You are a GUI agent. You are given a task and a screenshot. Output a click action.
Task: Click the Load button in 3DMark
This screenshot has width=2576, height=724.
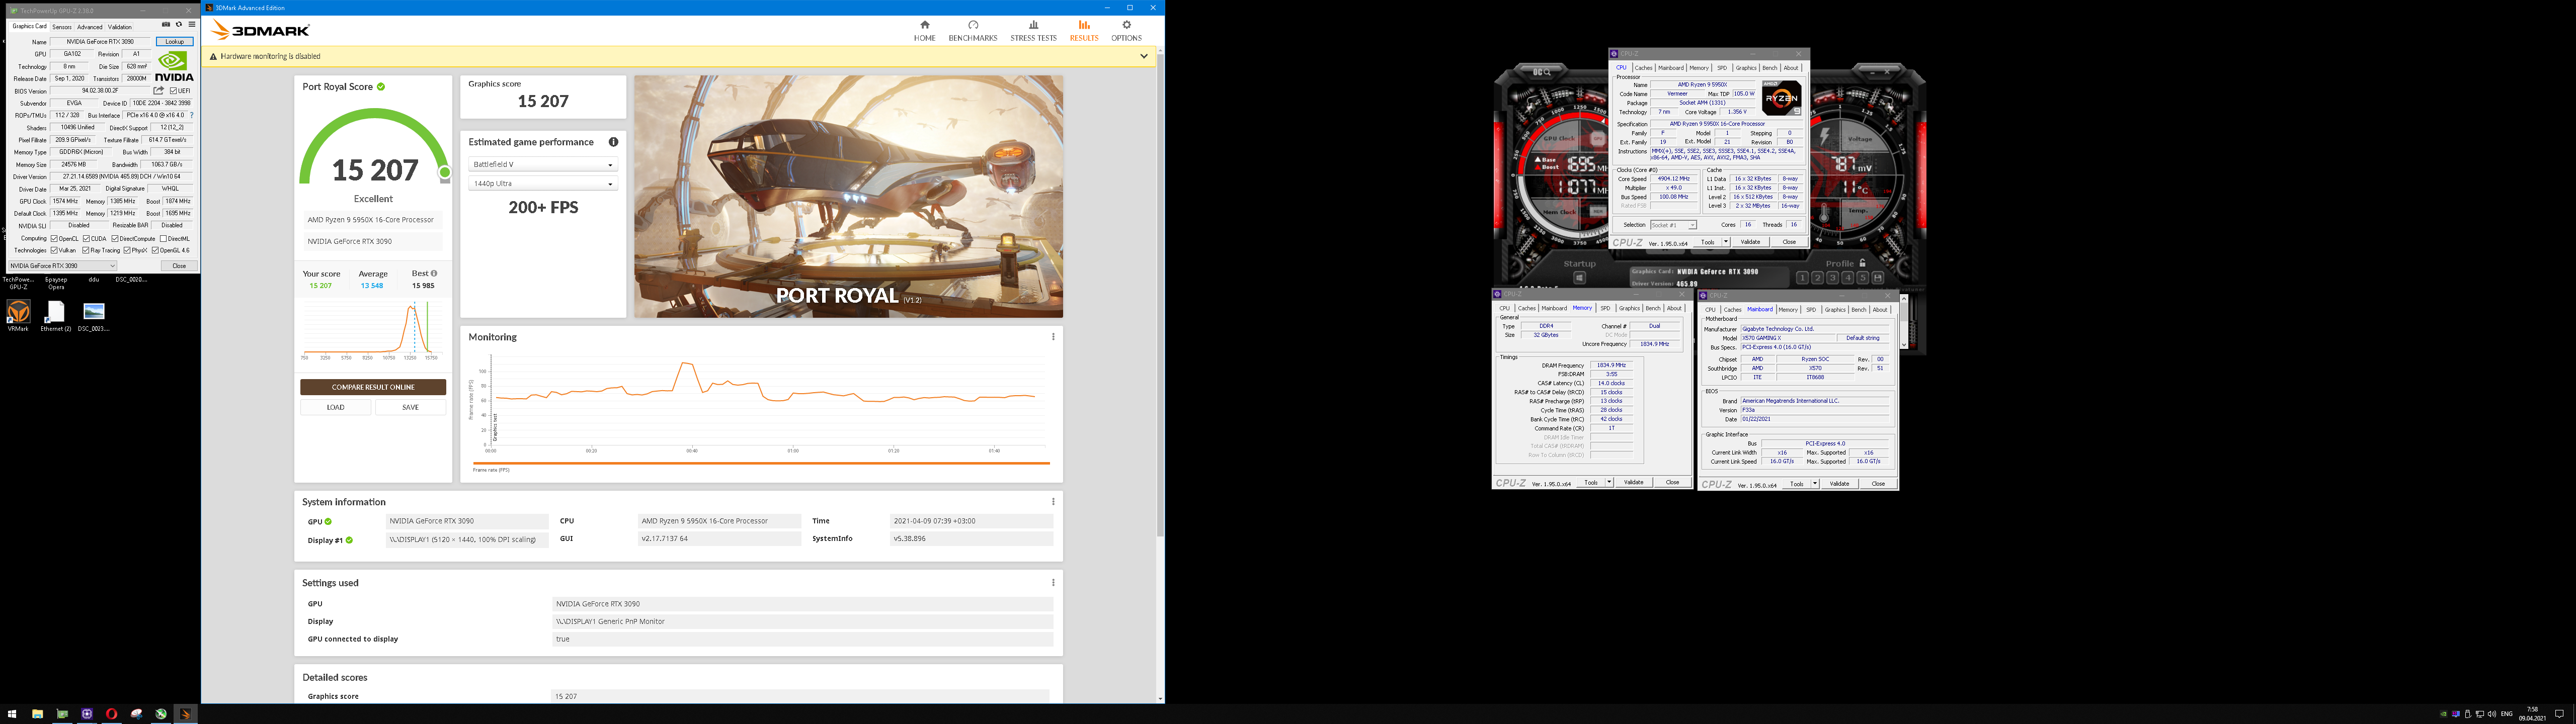[336, 407]
